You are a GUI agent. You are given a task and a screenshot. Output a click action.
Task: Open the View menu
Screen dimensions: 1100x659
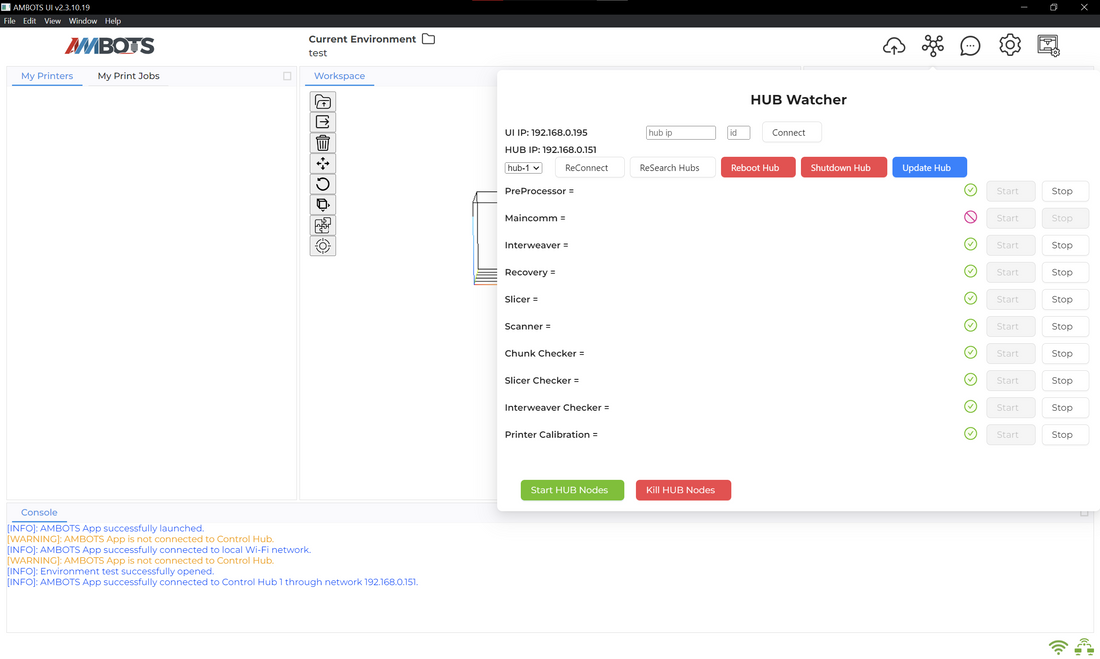53,21
